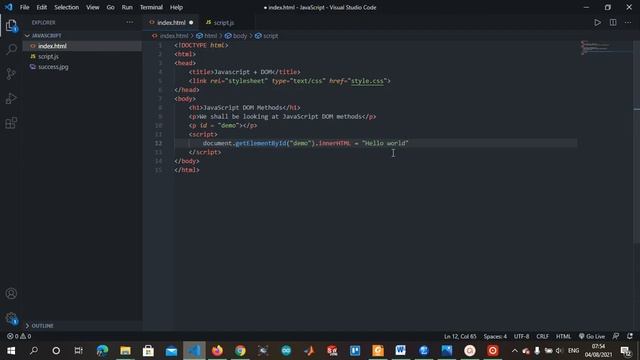Open the taskbar clock showing 07:54
The width and height of the screenshot is (640, 360).
tap(598, 351)
